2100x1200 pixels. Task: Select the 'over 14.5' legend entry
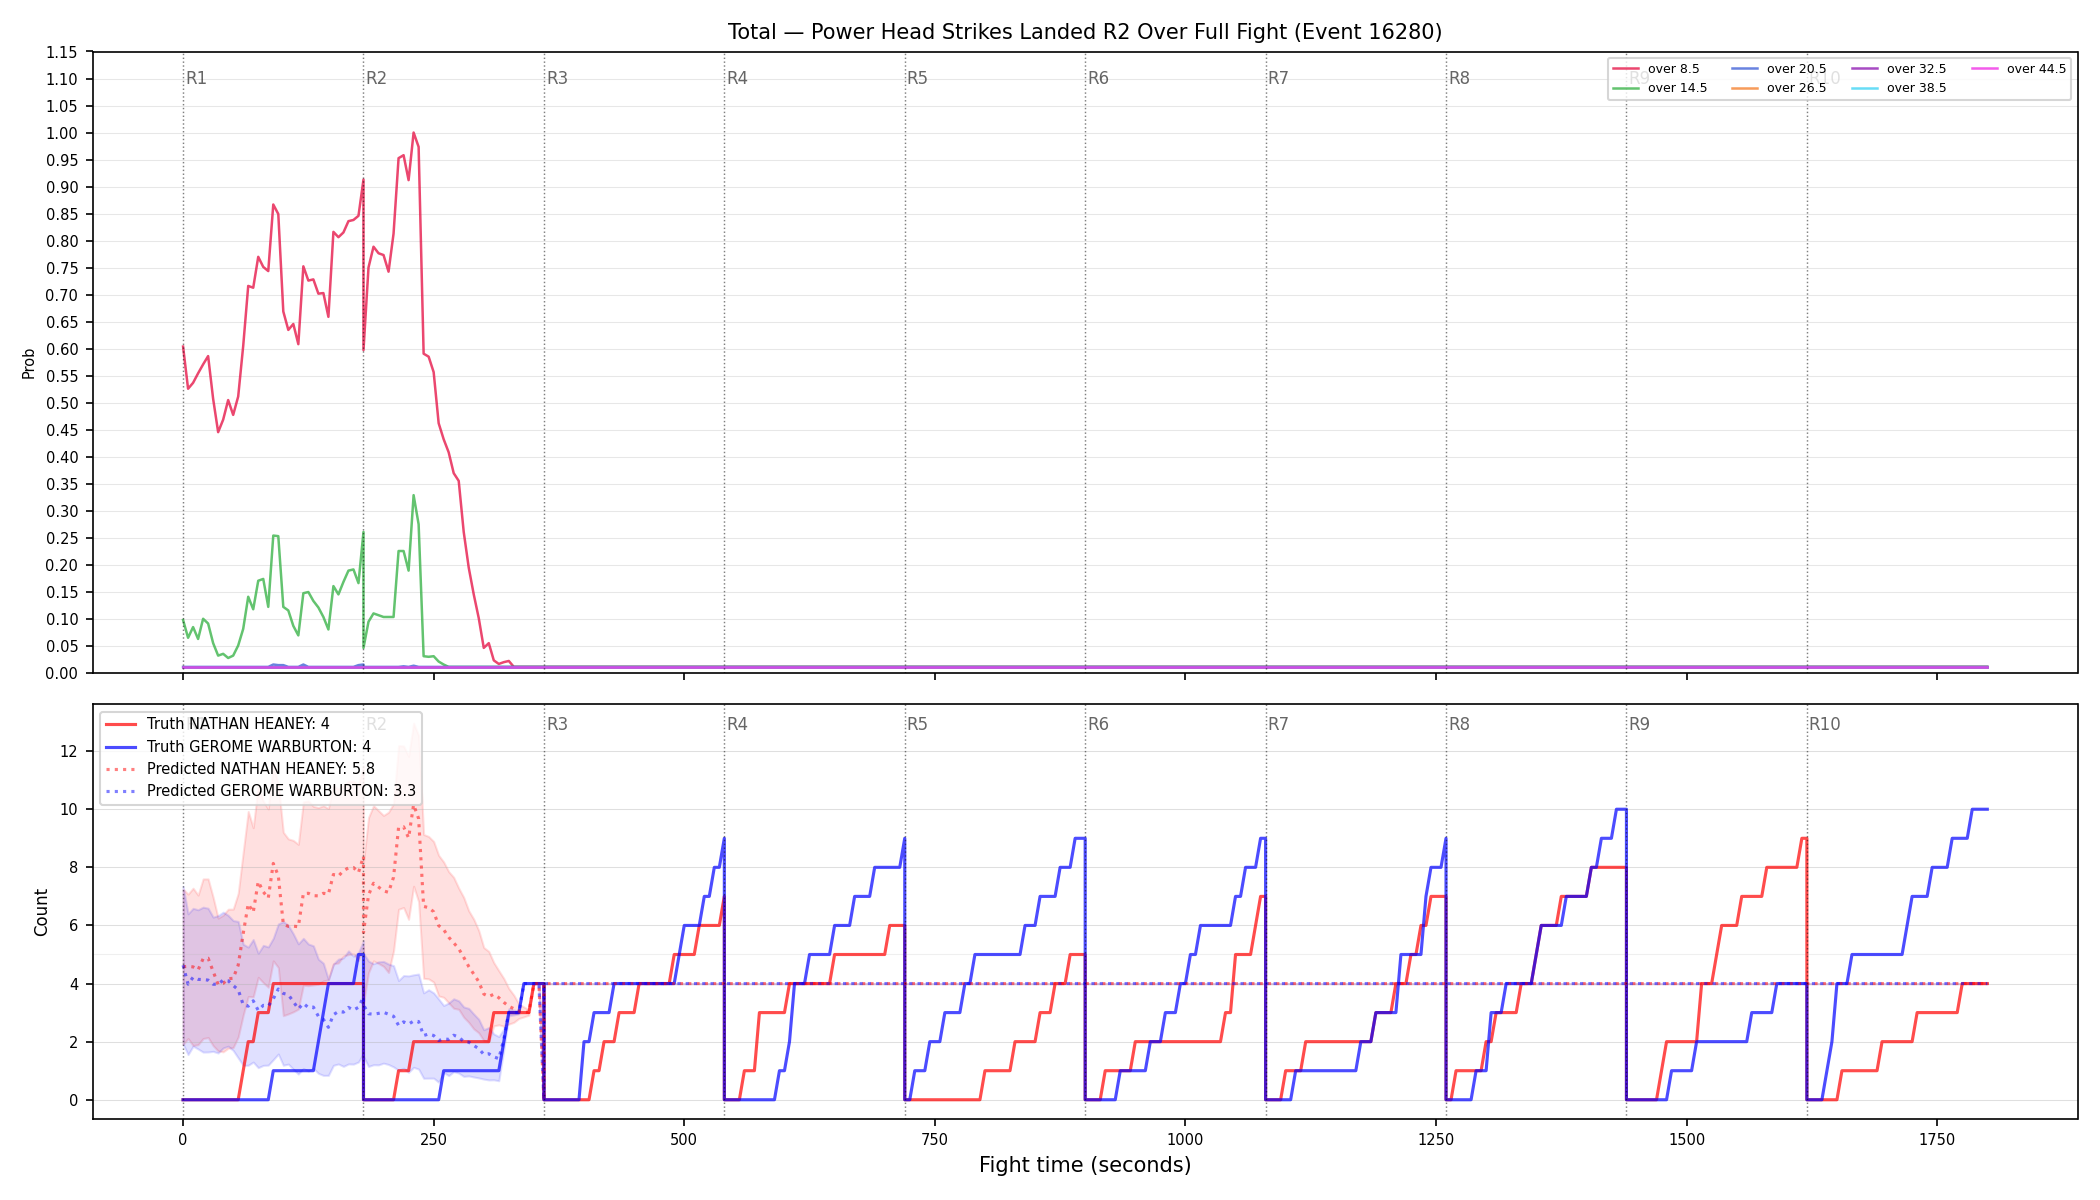point(1660,88)
